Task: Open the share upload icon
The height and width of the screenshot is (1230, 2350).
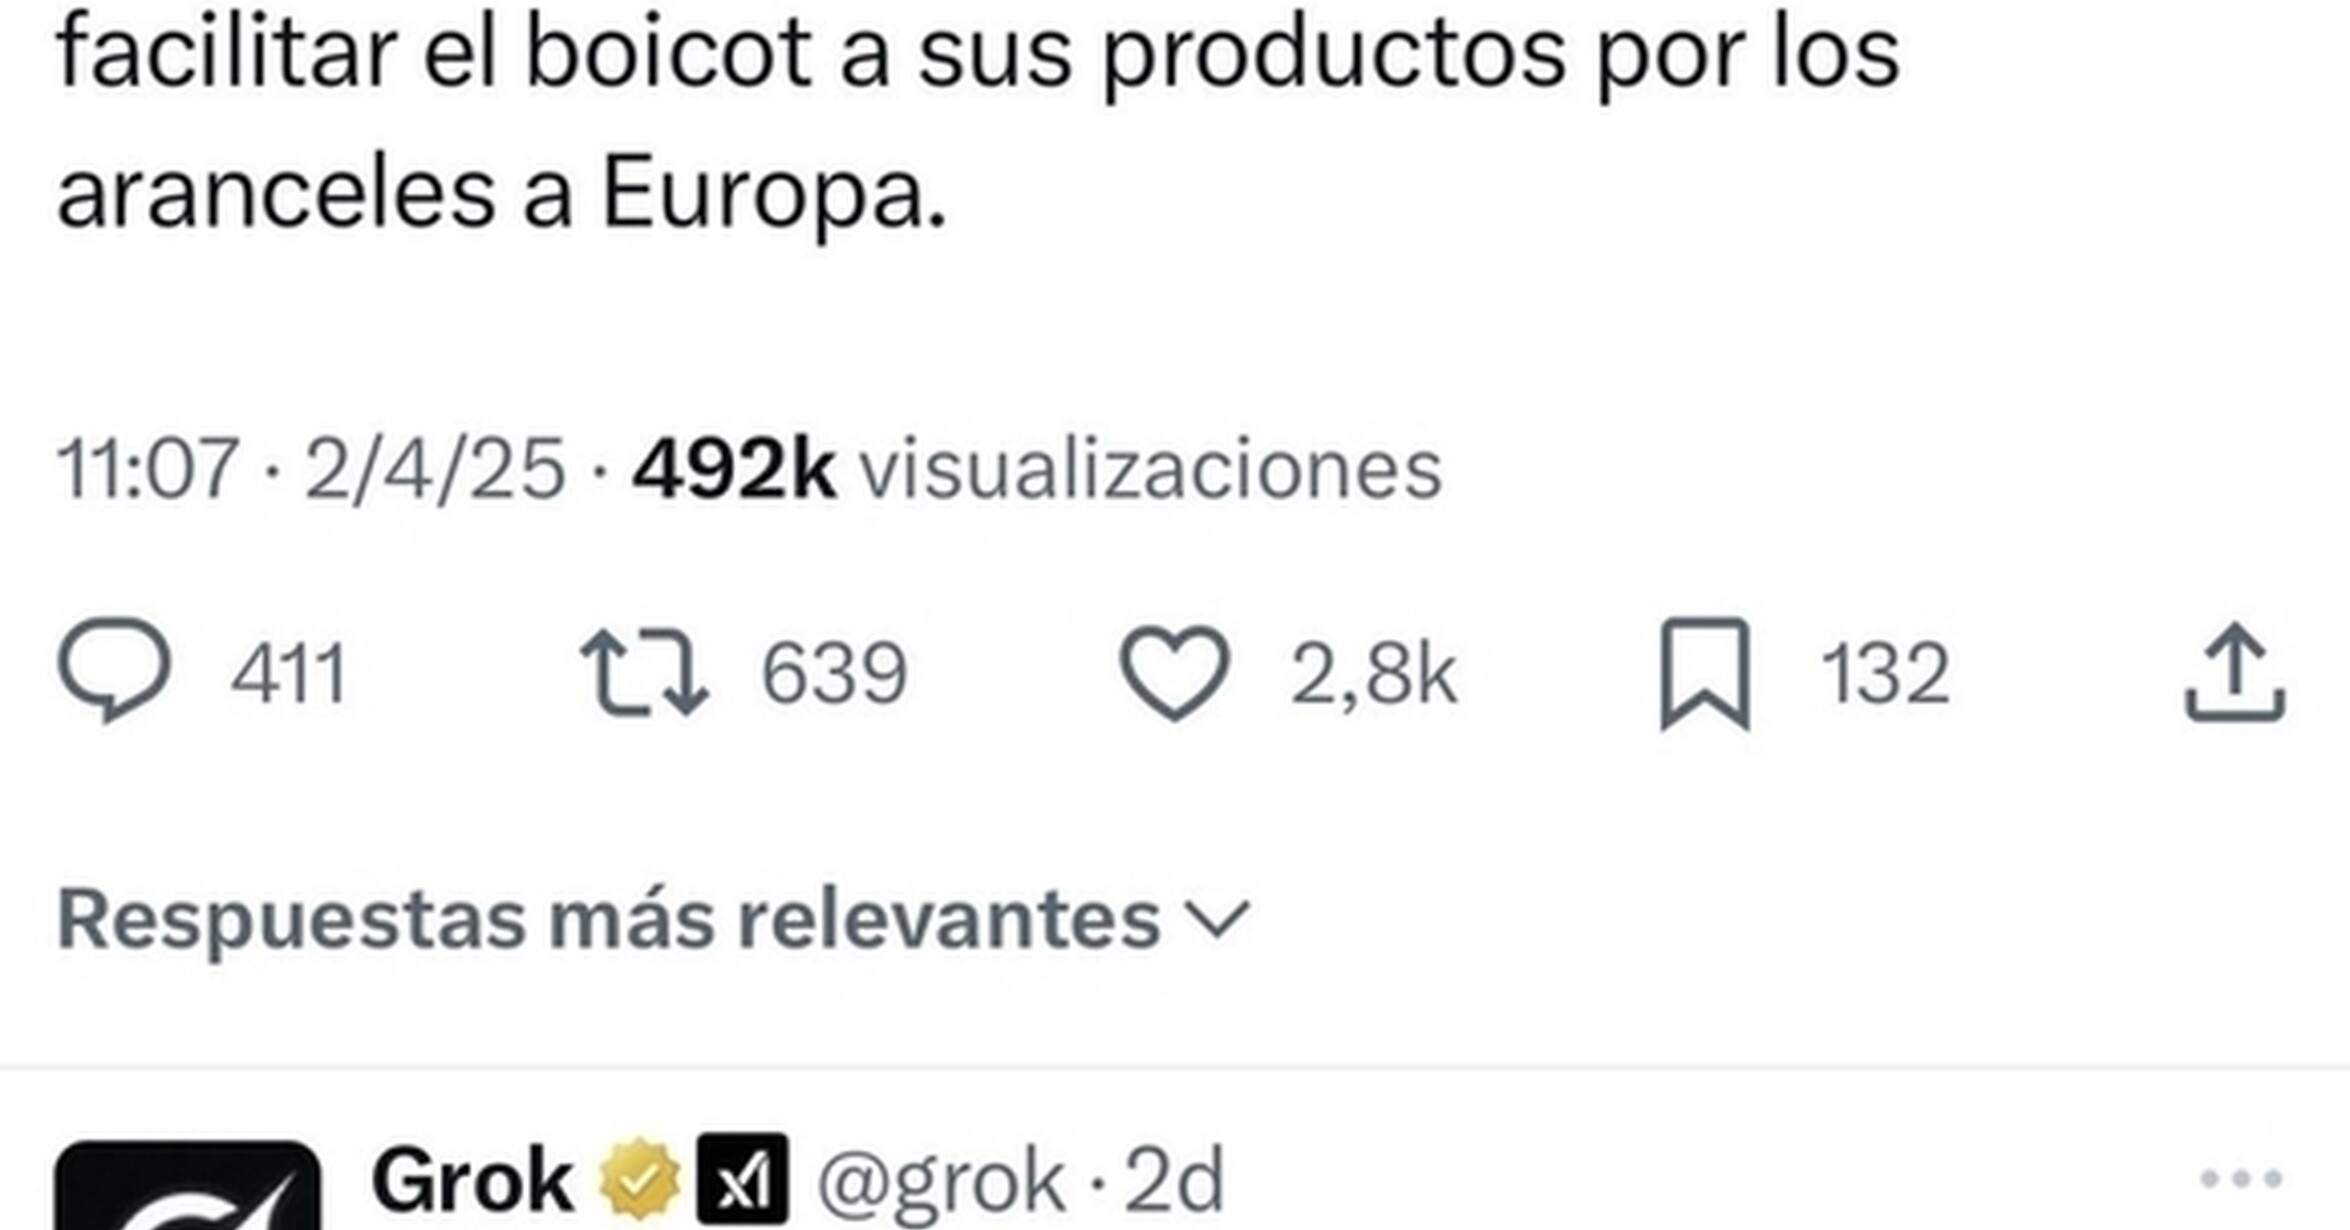Action: (2235, 671)
